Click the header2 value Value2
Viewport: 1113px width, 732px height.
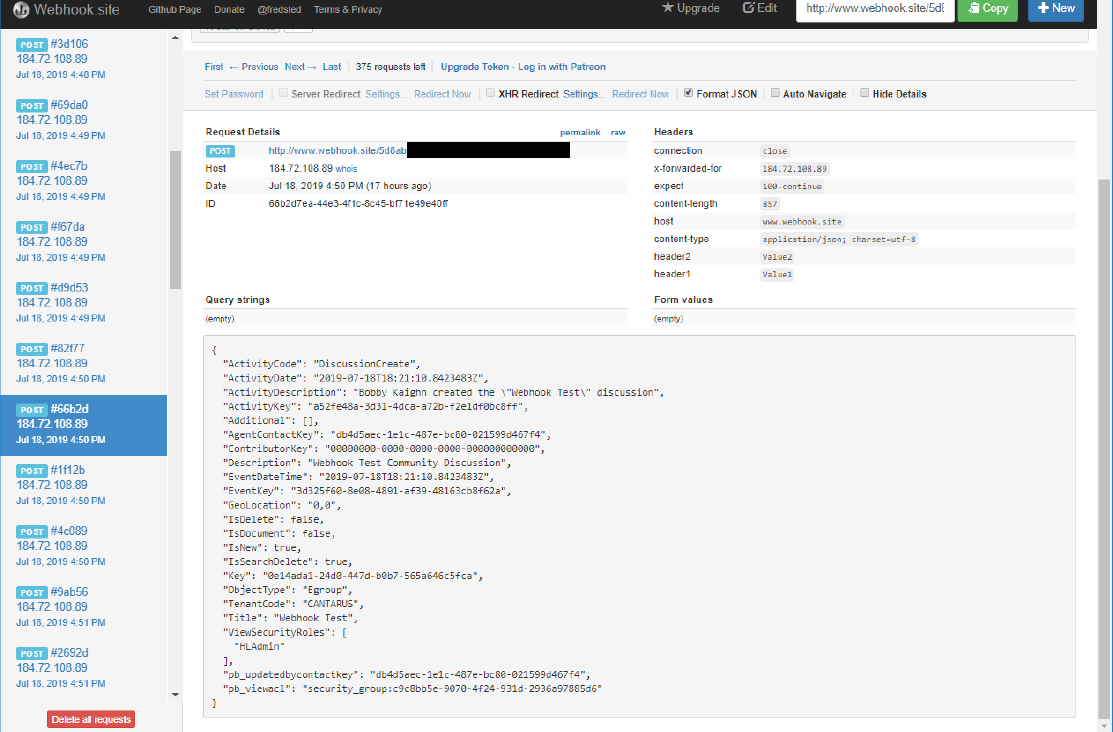click(777, 257)
